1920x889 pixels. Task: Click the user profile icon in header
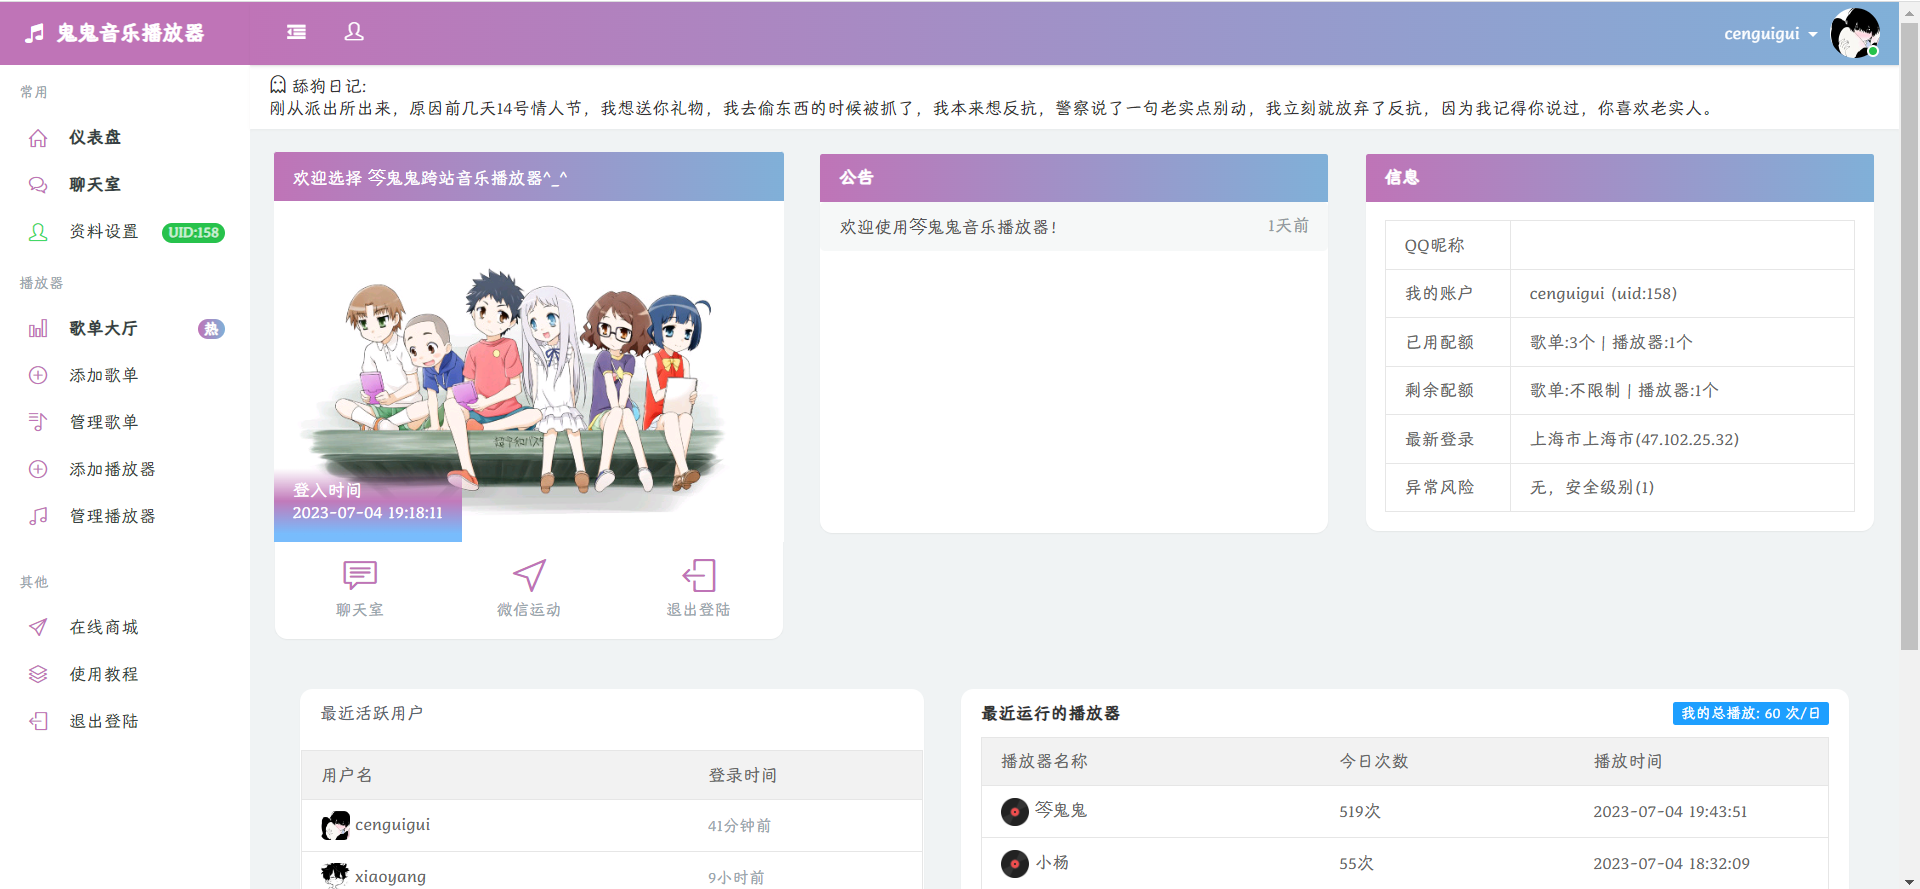(354, 32)
